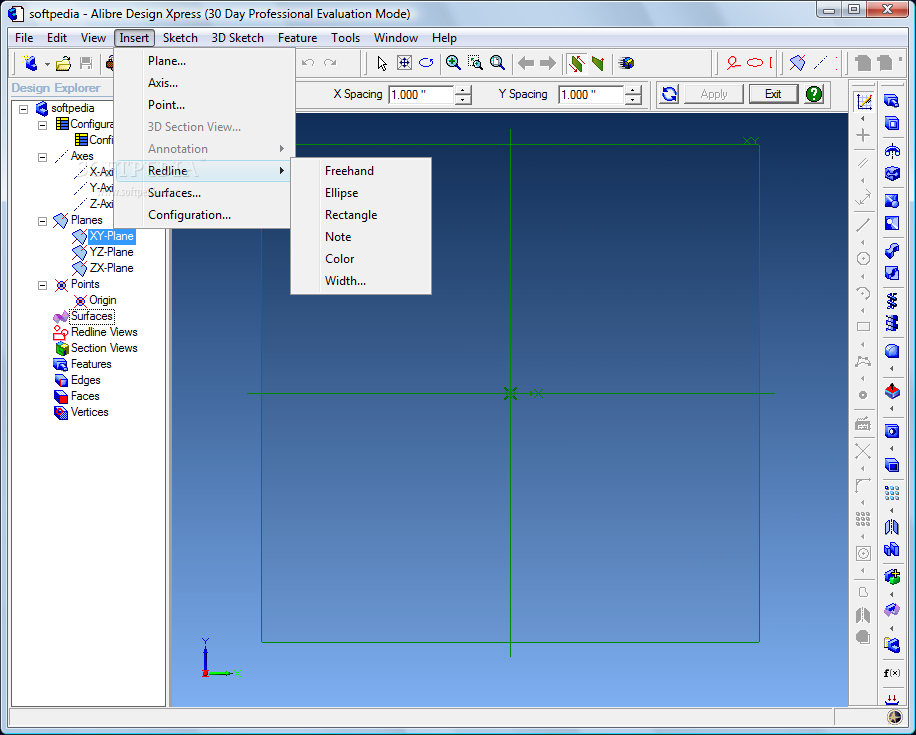This screenshot has height=735, width=916.
Task: Collapse the Points tree node
Action: tap(43, 285)
